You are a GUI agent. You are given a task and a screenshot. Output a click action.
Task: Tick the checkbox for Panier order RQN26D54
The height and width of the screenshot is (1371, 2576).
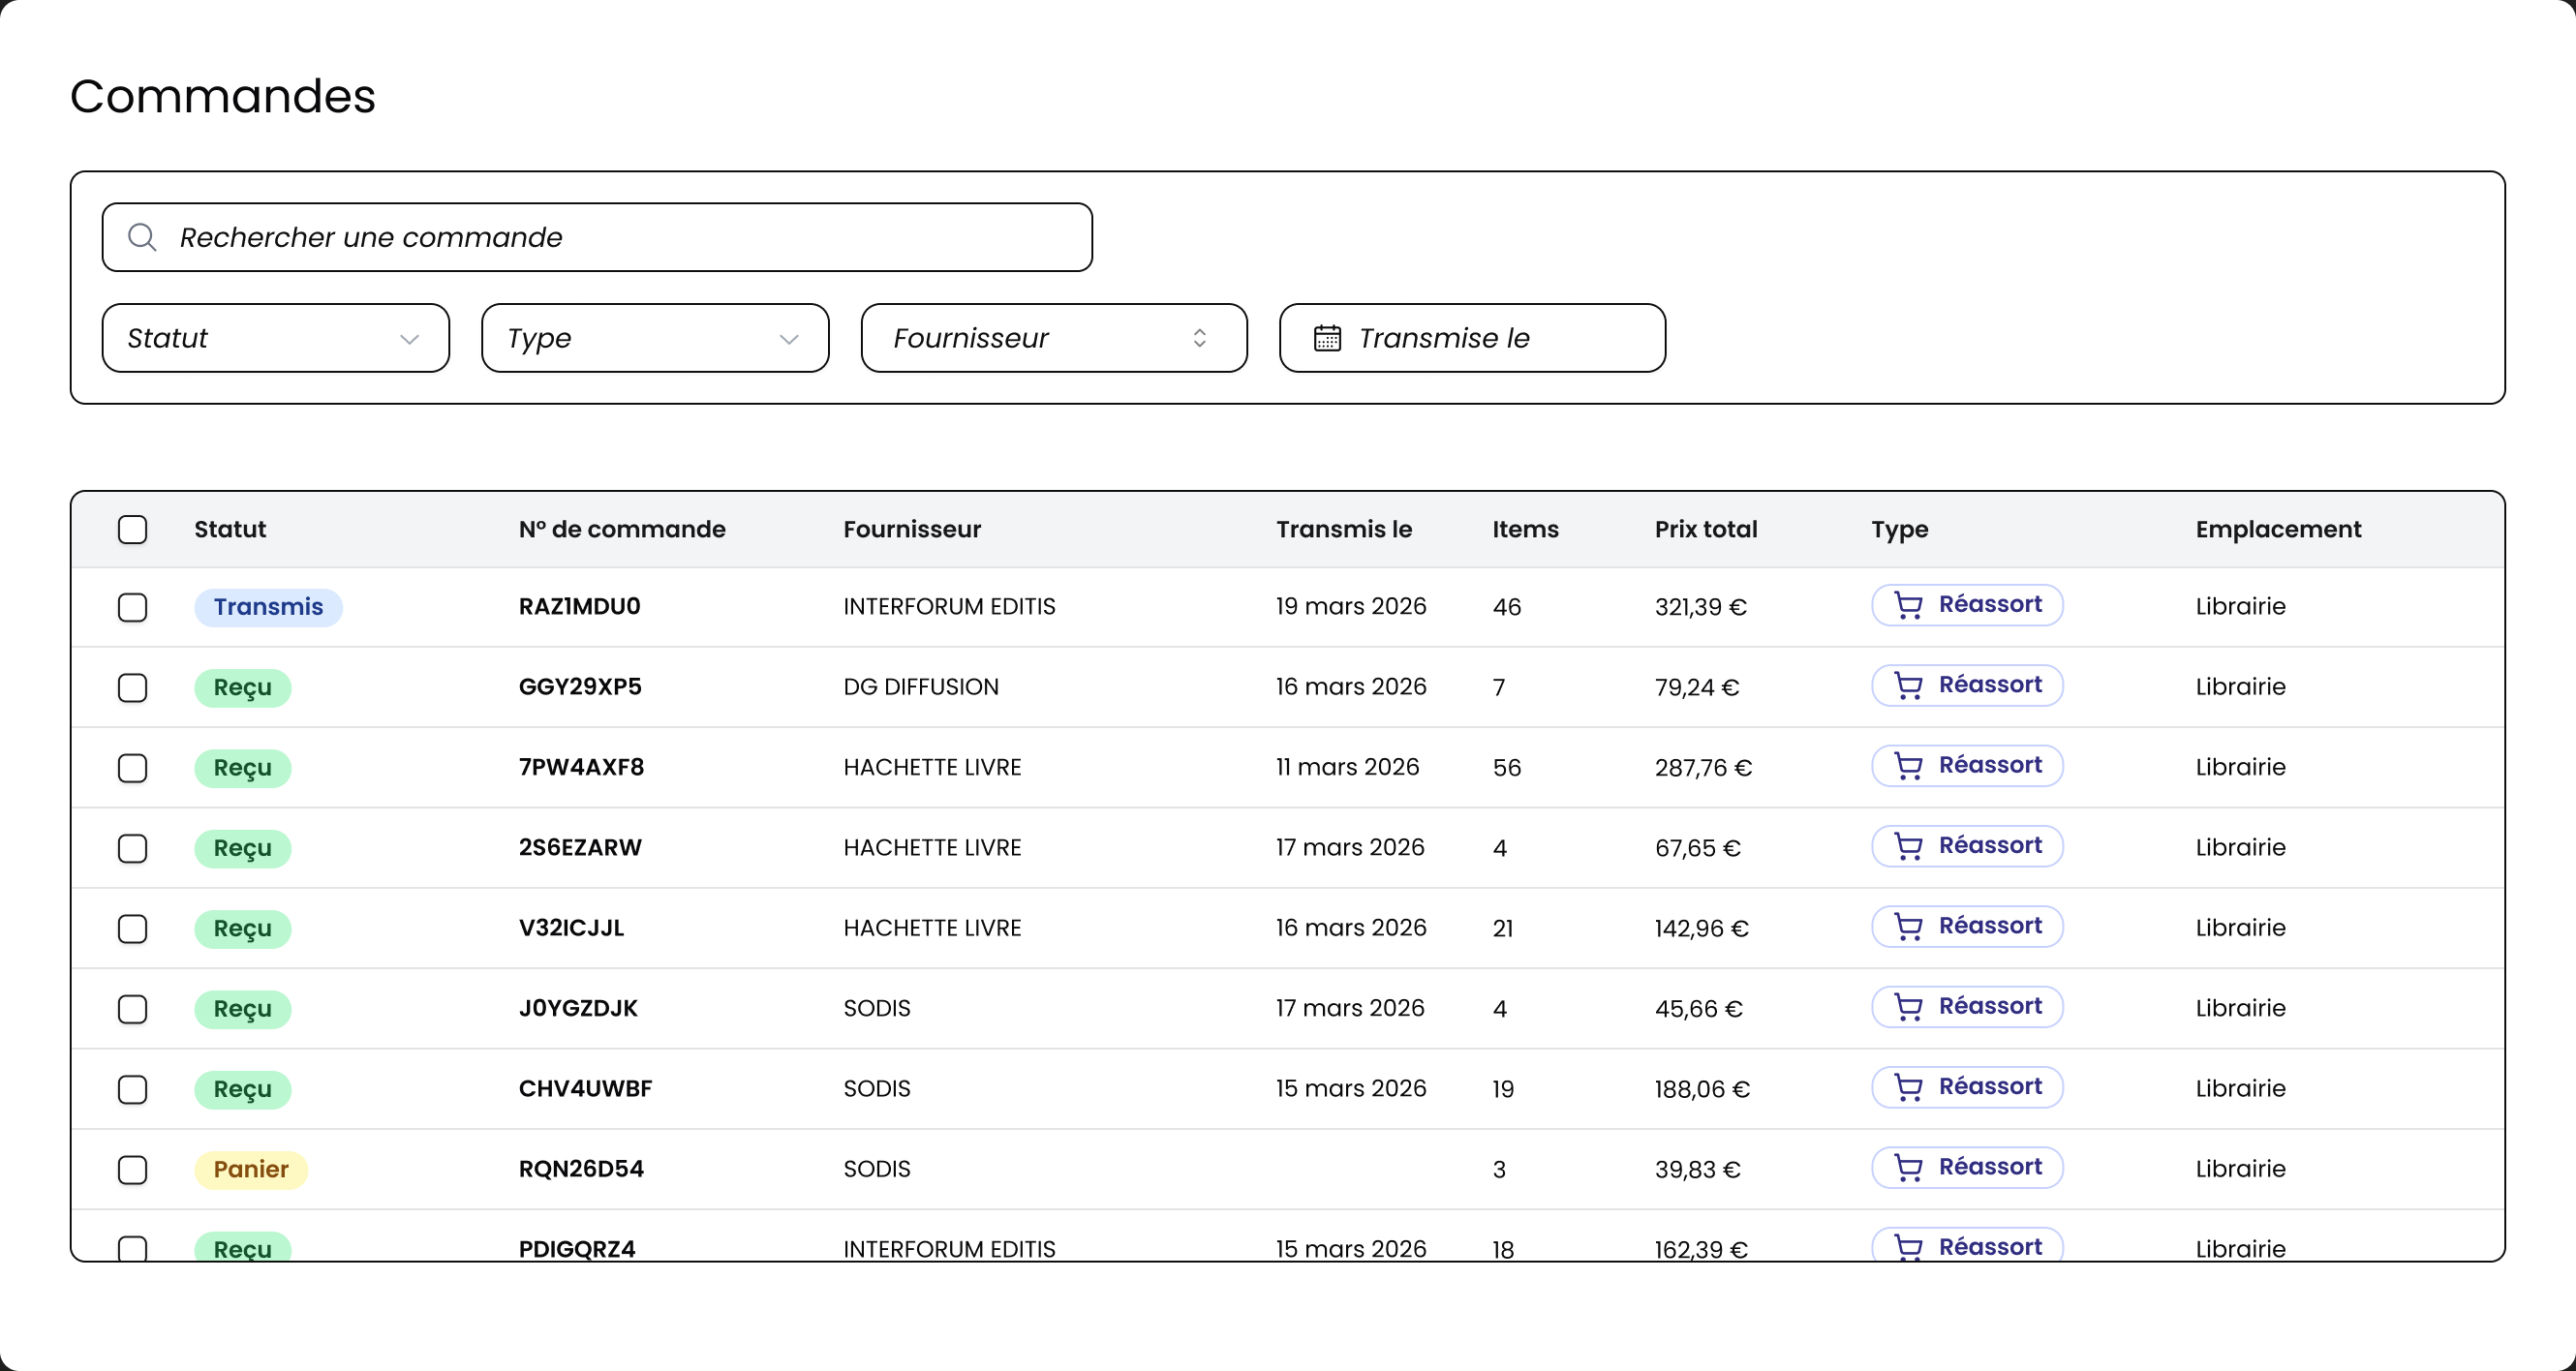click(132, 1169)
